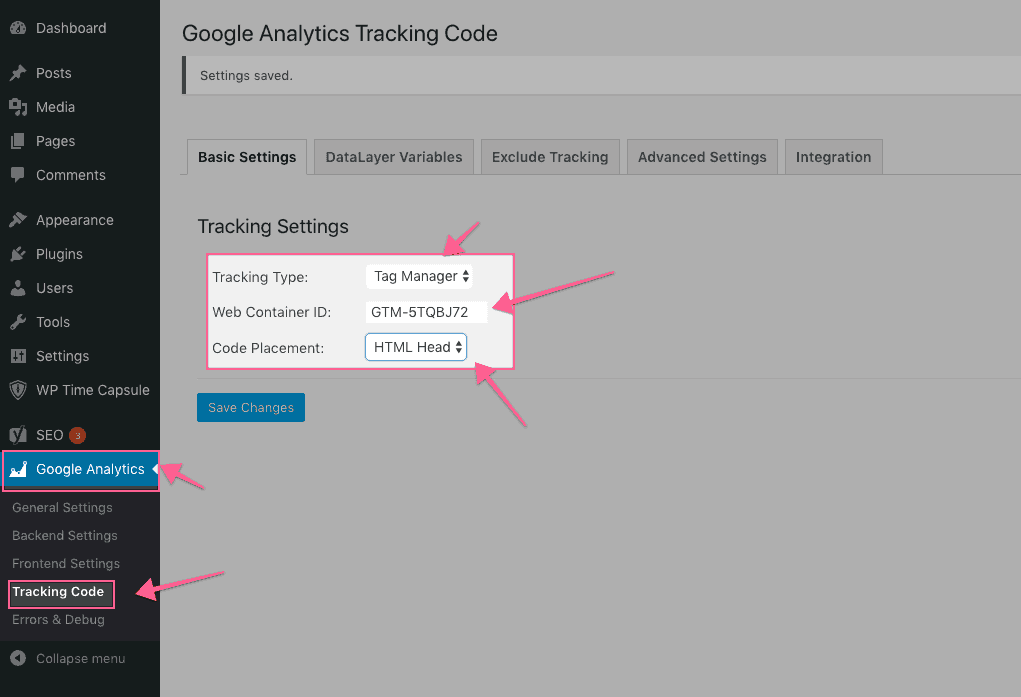Open the Tools menu item
The image size is (1021, 697).
pyautogui.click(x=79, y=322)
